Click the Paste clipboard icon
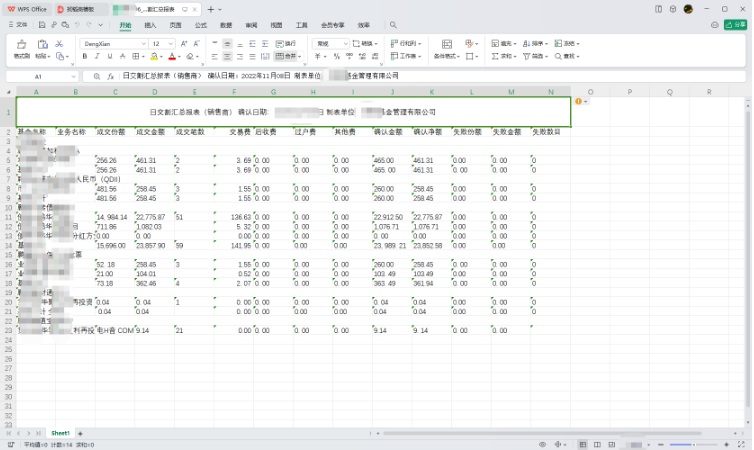The width and height of the screenshot is (754, 450). pyautogui.click(x=42, y=44)
